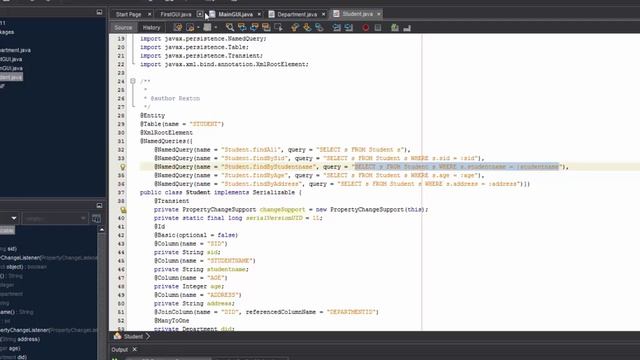This screenshot has width=640, height=360.
Task: Open the Navigator view dropdown arrow
Action: point(14,218)
